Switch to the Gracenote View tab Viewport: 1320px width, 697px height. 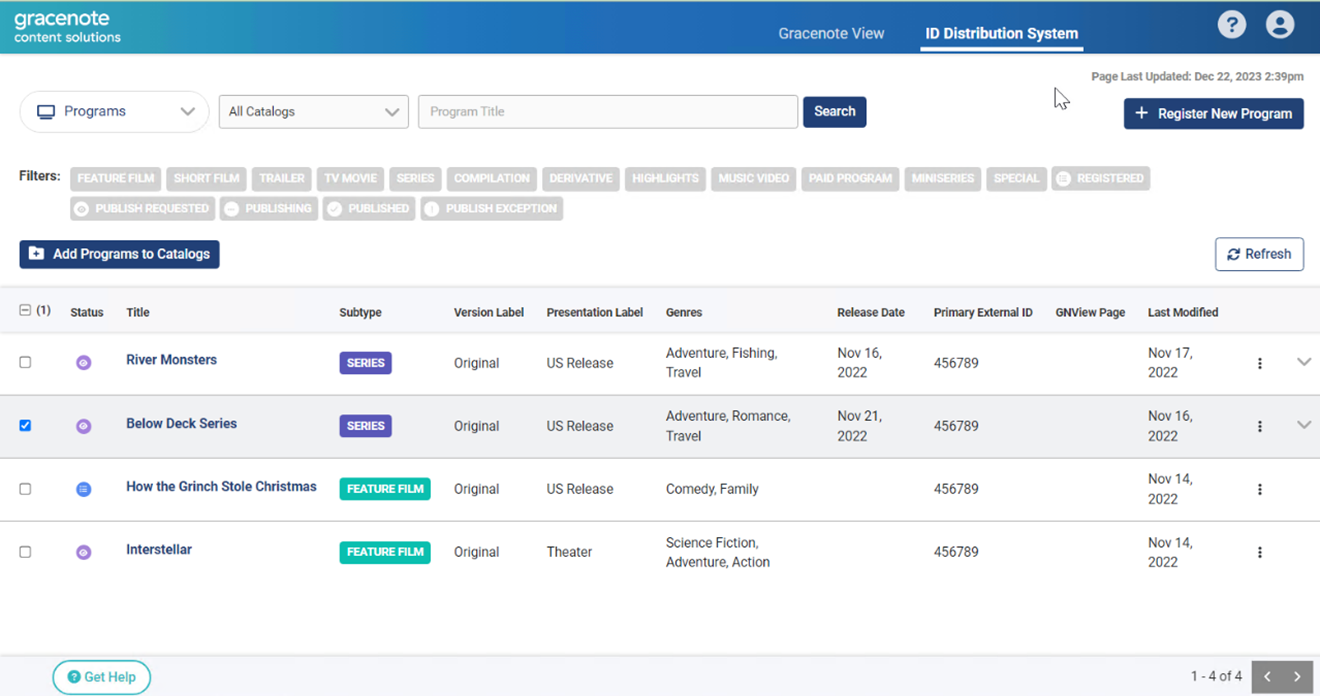click(x=831, y=33)
